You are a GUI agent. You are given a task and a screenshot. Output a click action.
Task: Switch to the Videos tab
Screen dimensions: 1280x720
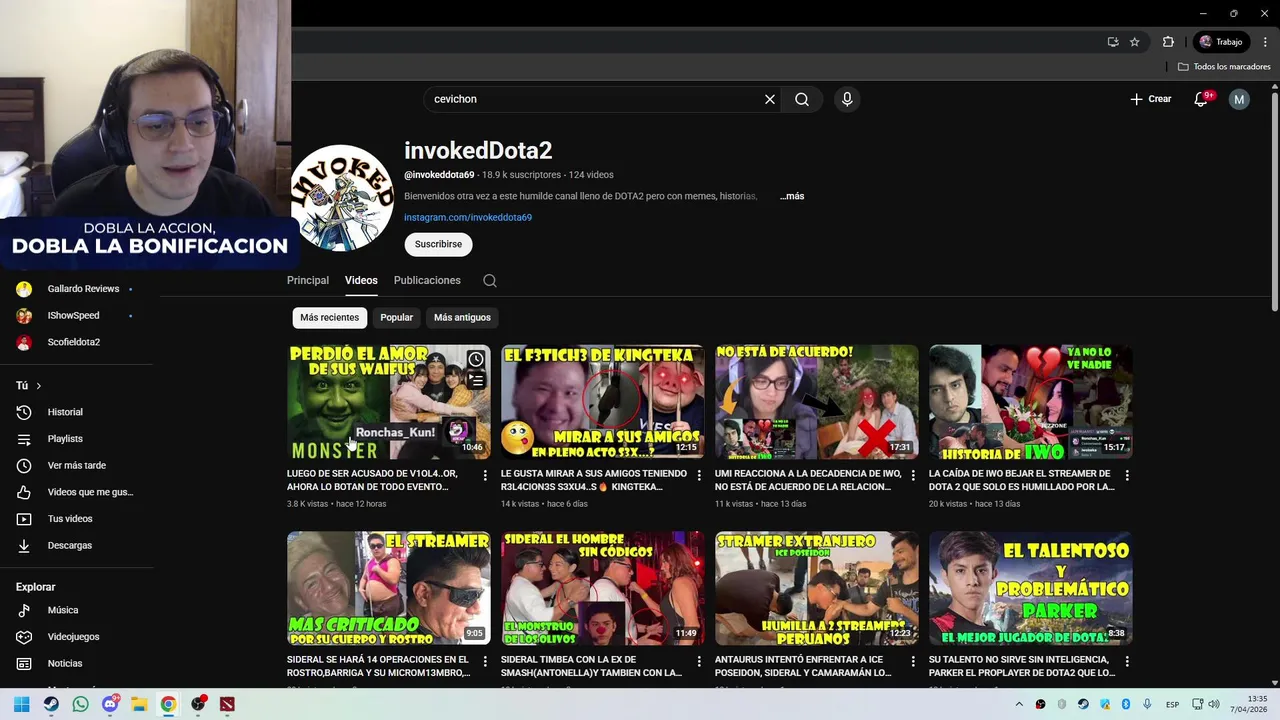(x=361, y=281)
